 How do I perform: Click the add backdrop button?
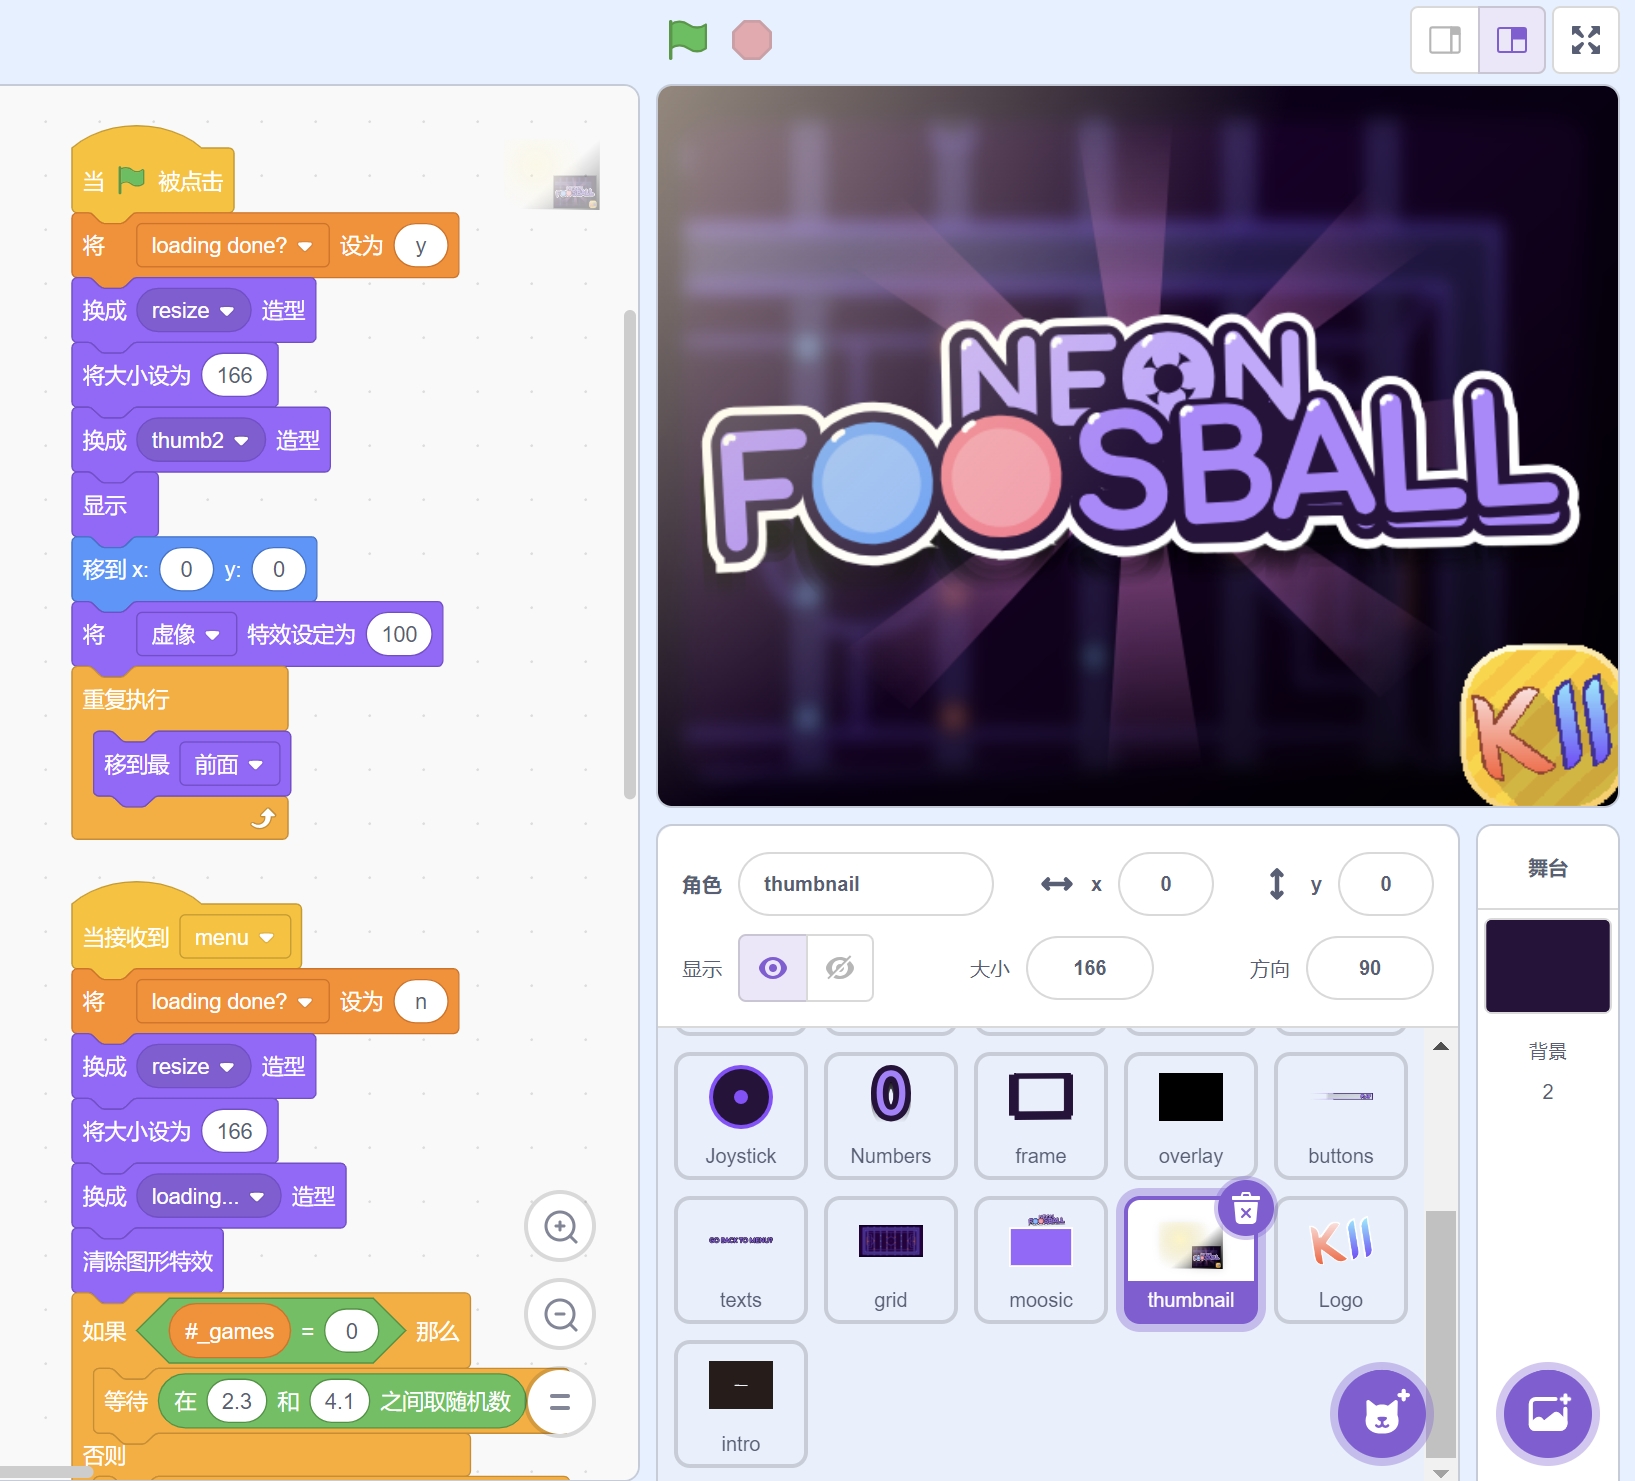[1547, 1413]
